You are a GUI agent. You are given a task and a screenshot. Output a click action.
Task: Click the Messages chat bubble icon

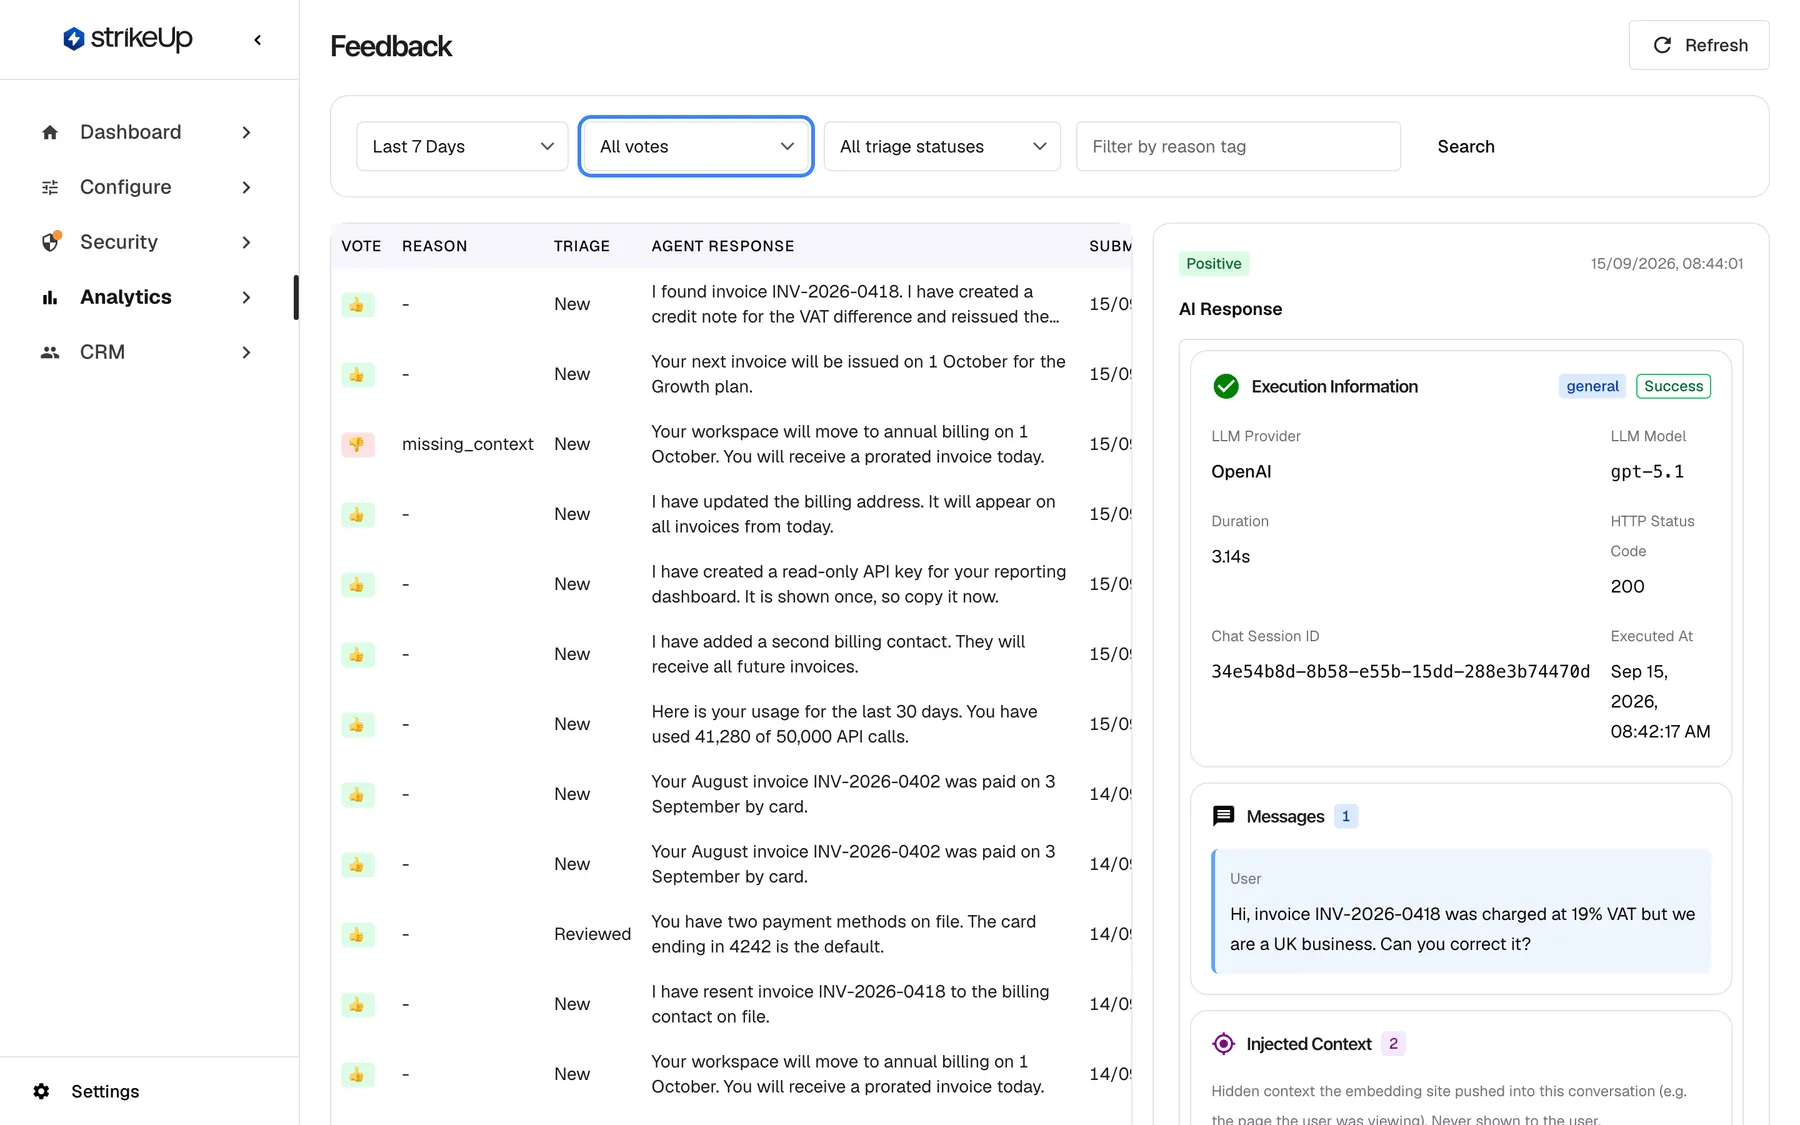coord(1223,816)
